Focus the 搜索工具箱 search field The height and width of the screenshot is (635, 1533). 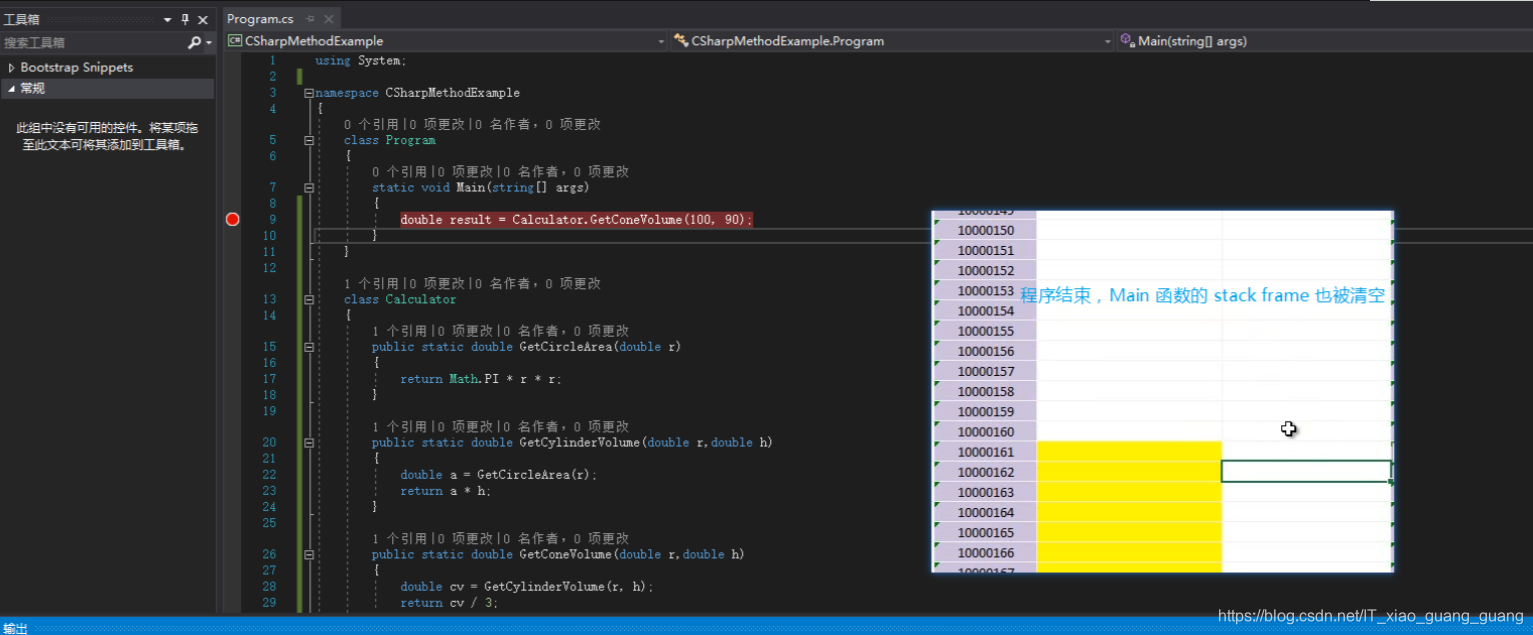[x=93, y=43]
